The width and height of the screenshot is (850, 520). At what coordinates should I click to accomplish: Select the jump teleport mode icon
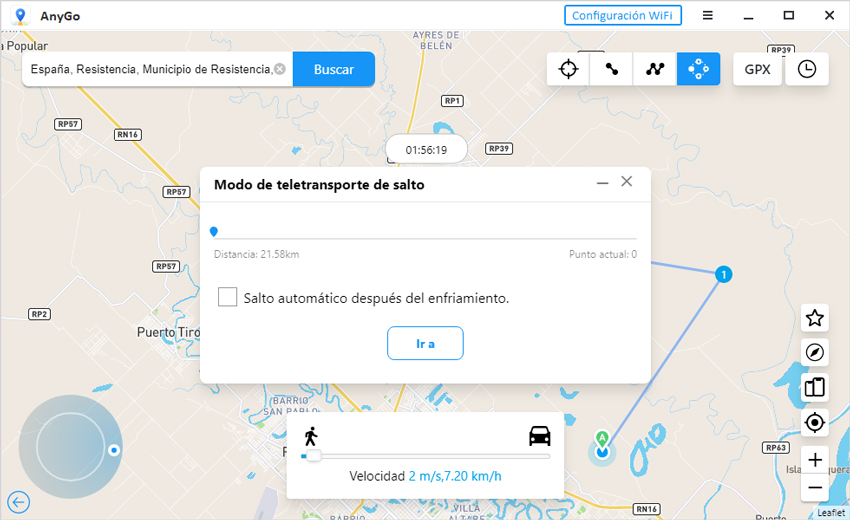click(698, 69)
